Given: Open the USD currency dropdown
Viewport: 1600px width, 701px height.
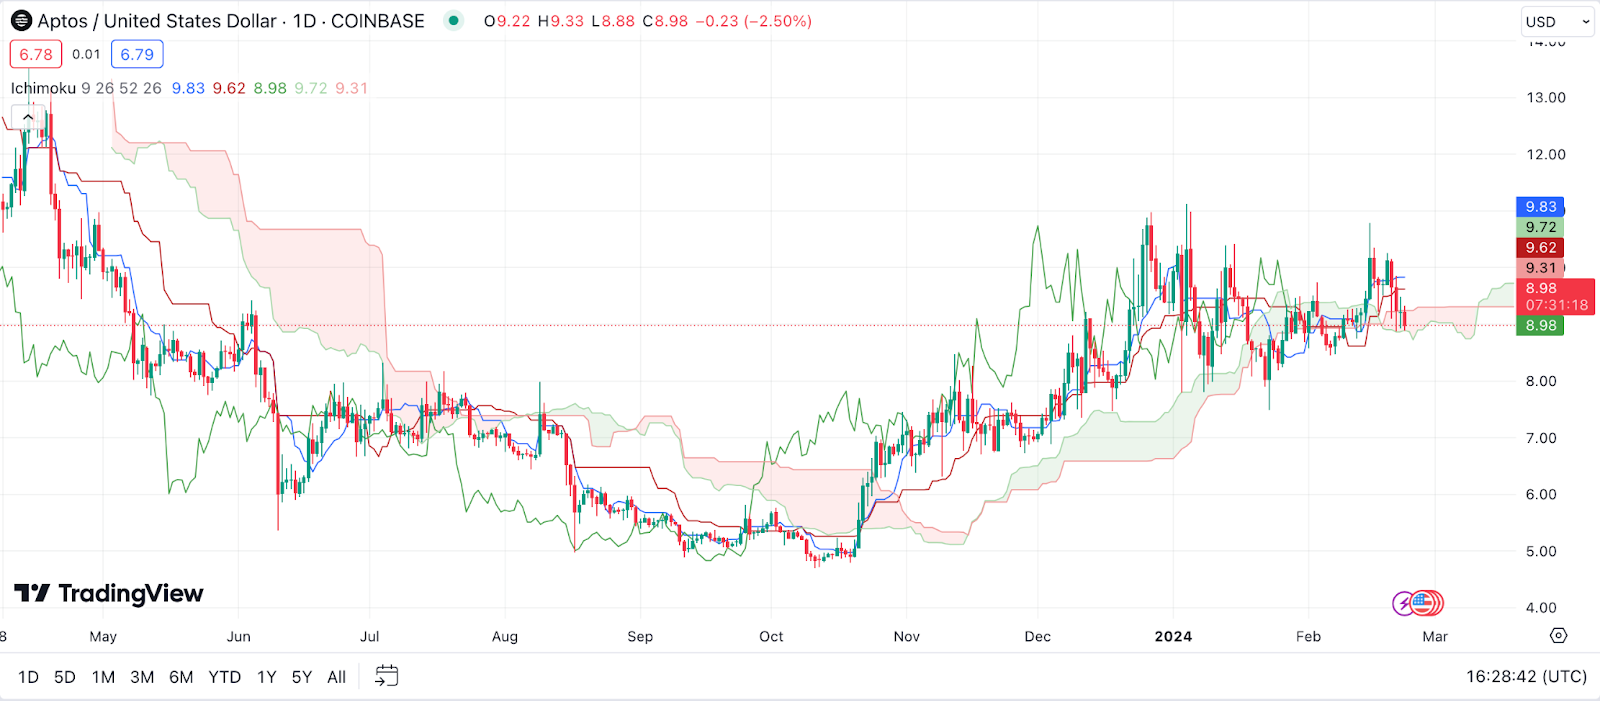Looking at the screenshot, I should [1556, 21].
